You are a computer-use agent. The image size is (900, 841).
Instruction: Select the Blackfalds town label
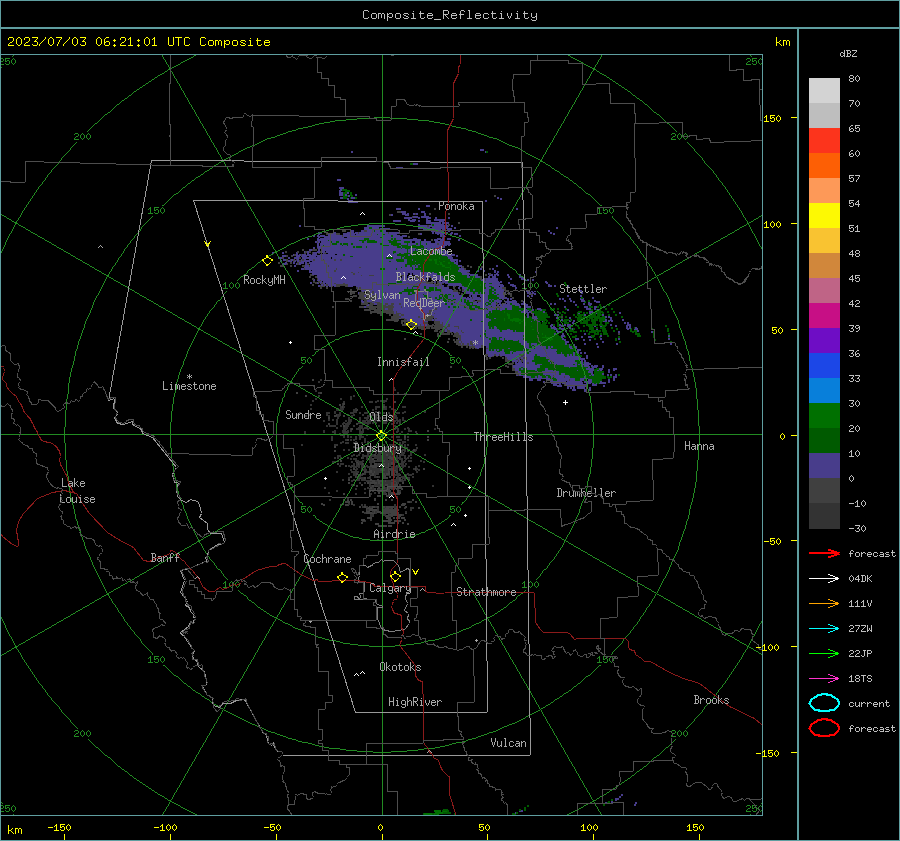click(425, 277)
